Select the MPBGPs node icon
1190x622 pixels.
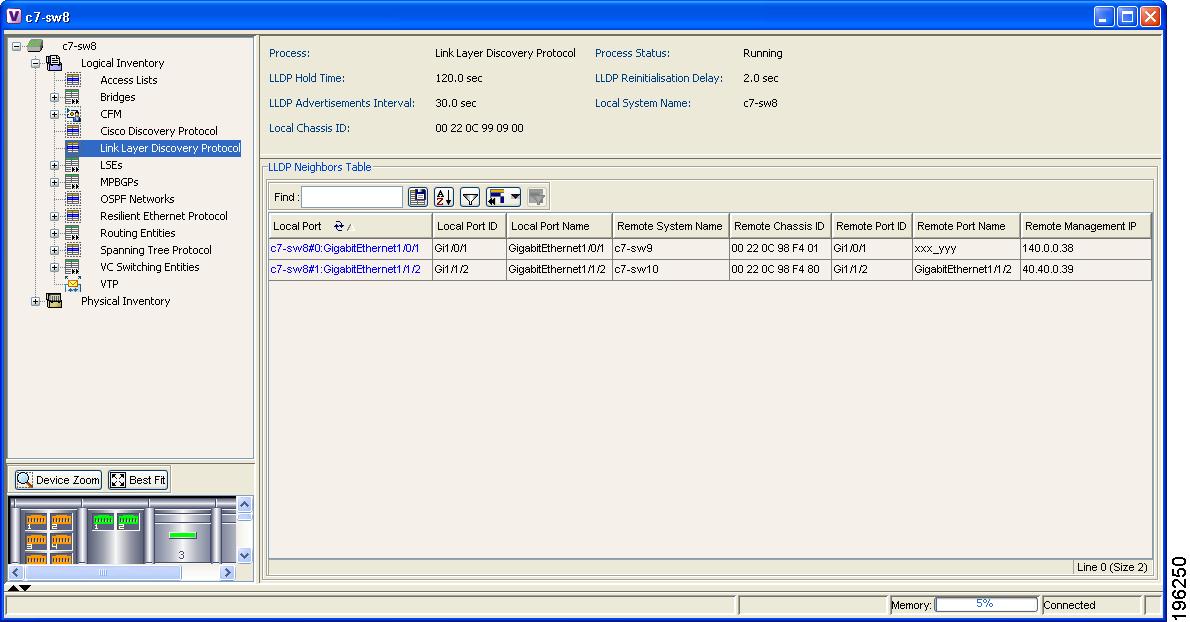click(73, 182)
